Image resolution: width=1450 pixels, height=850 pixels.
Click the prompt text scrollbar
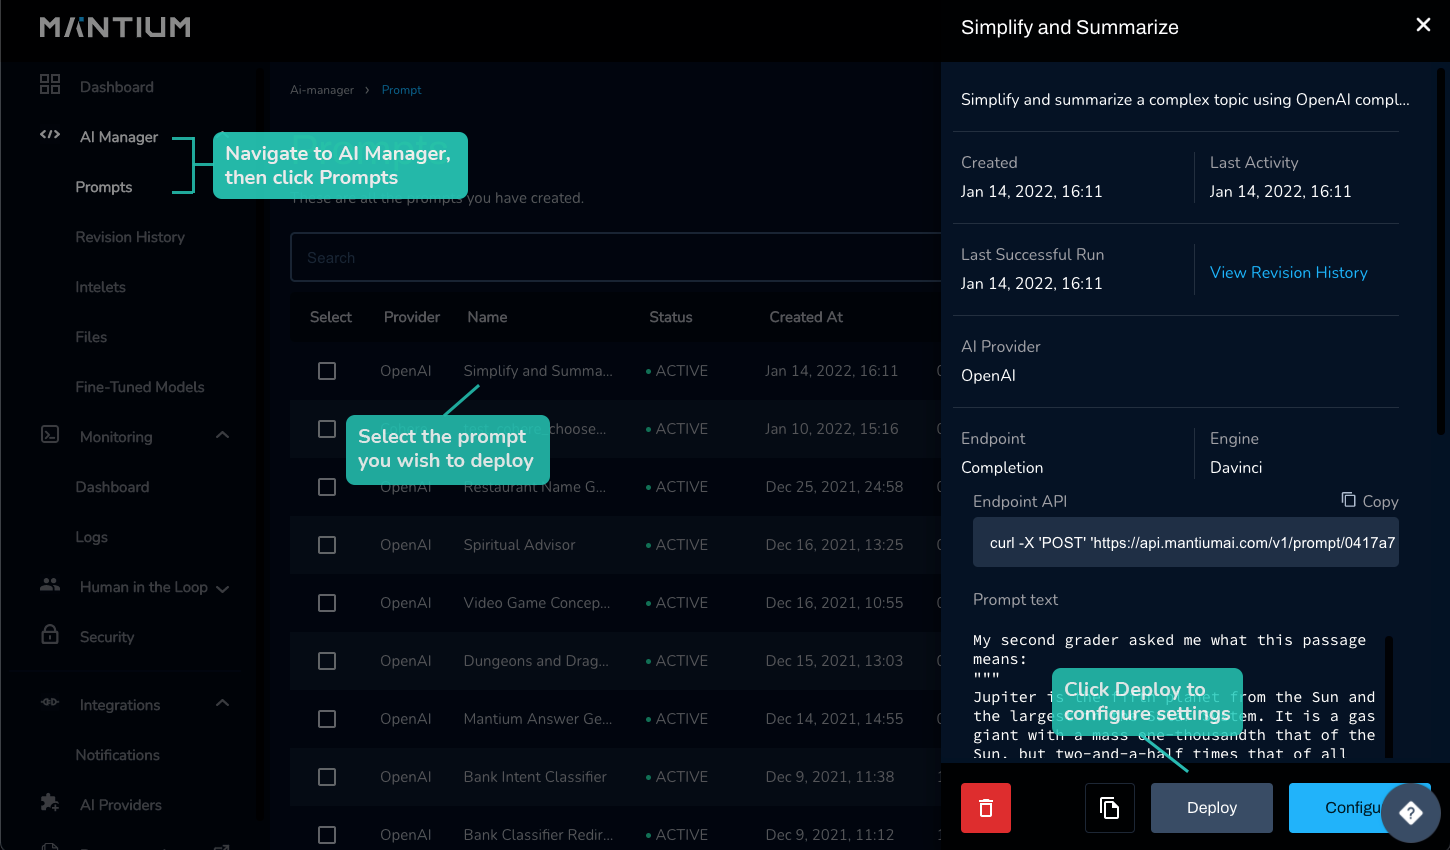pos(1389,697)
